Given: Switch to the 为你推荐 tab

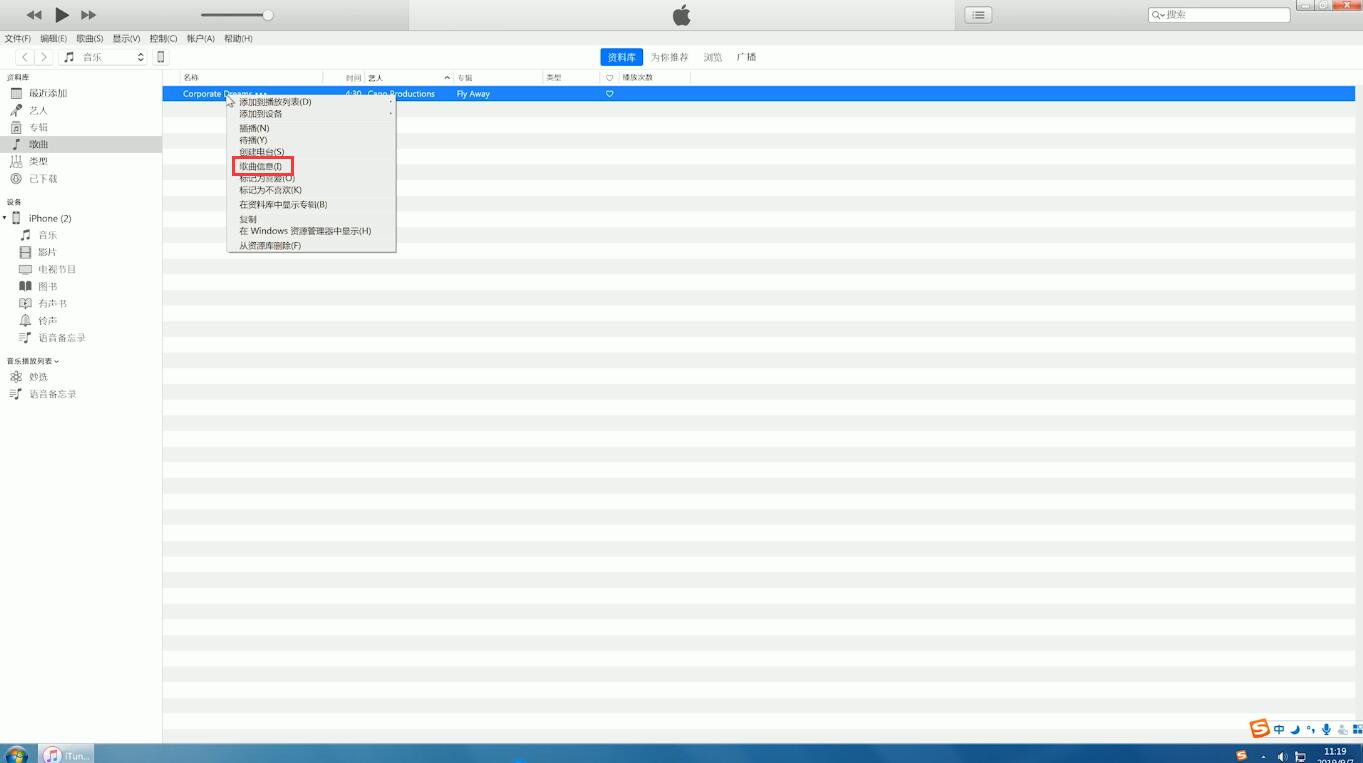Looking at the screenshot, I should tap(669, 57).
